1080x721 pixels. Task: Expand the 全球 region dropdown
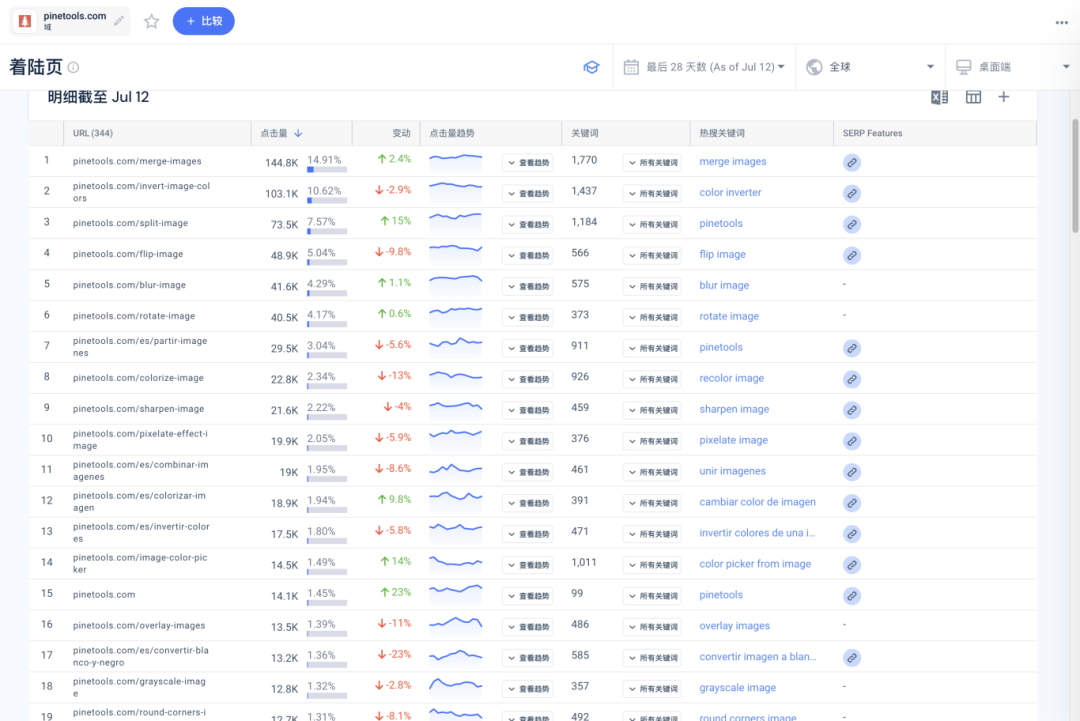[870, 67]
